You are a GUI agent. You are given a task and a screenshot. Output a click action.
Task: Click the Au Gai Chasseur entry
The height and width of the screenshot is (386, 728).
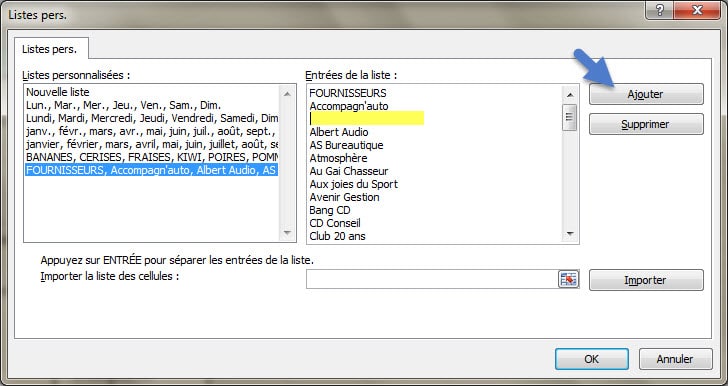pos(349,171)
